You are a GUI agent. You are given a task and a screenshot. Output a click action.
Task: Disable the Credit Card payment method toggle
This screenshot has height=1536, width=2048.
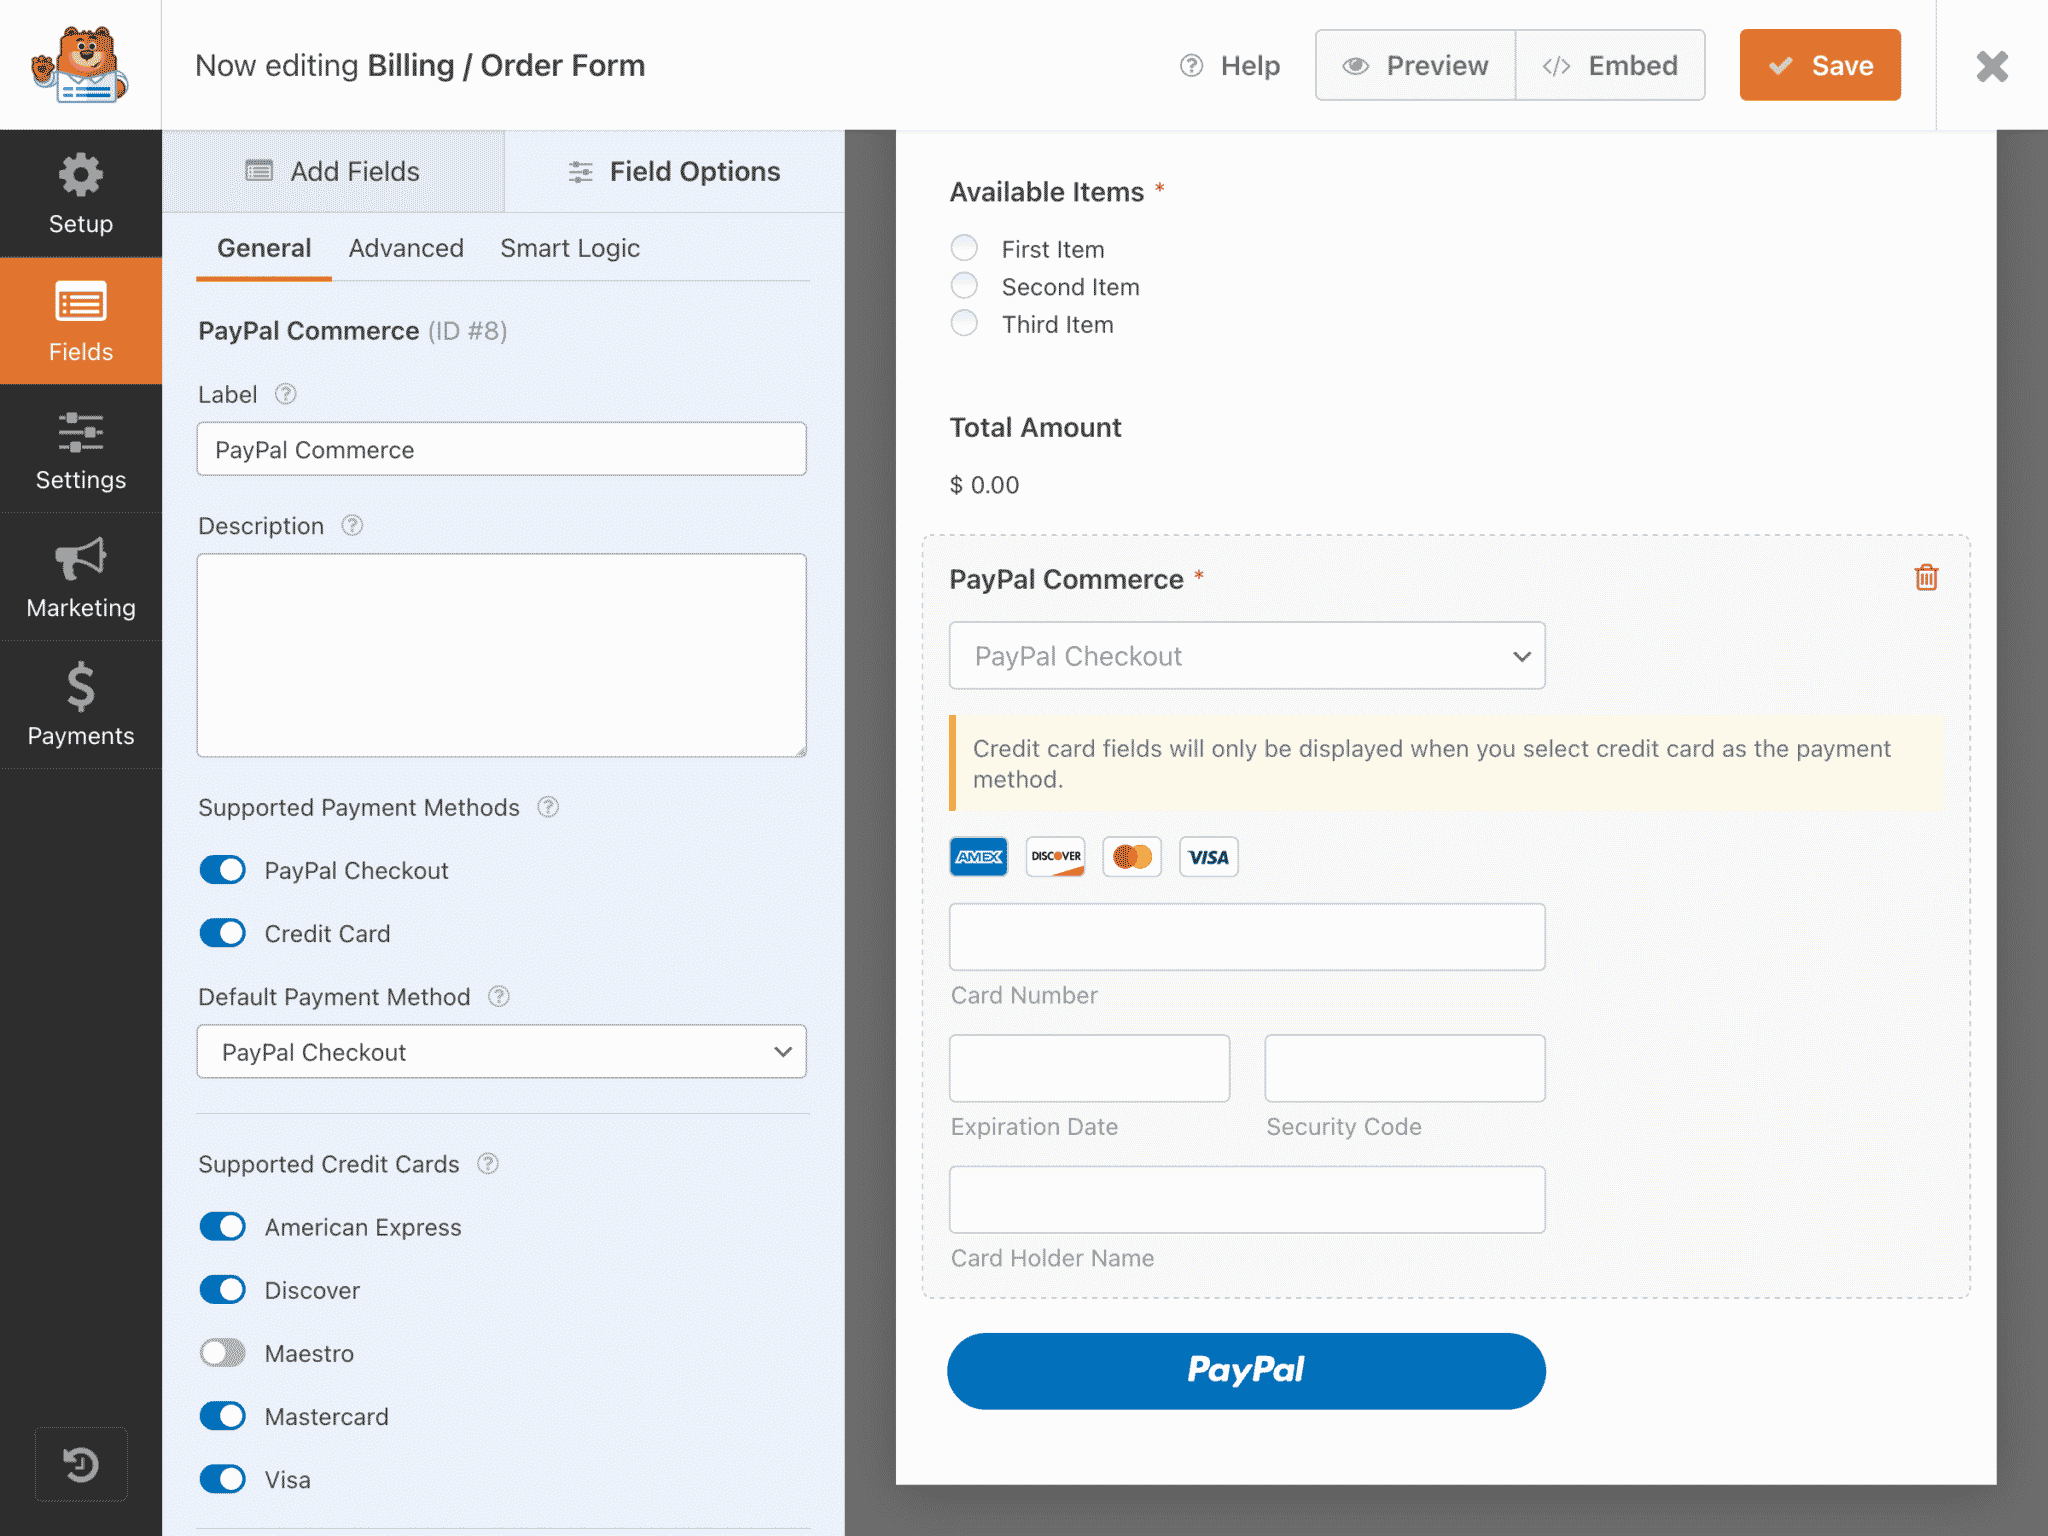coord(222,933)
